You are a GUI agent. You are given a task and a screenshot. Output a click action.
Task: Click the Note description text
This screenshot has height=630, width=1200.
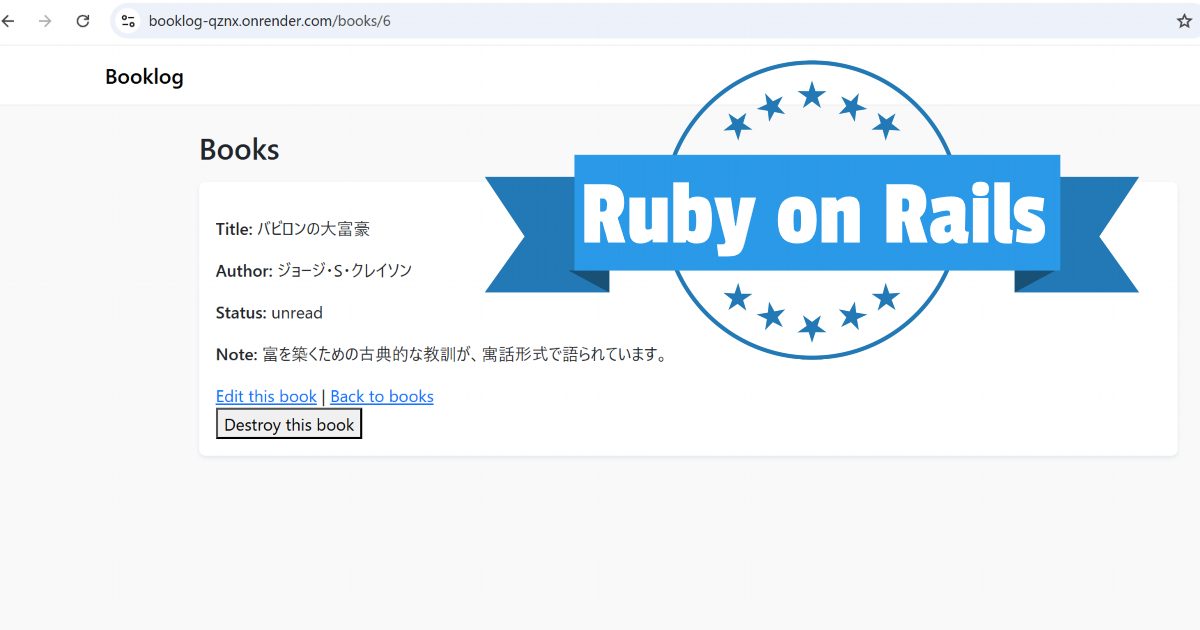click(x=464, y=355)
